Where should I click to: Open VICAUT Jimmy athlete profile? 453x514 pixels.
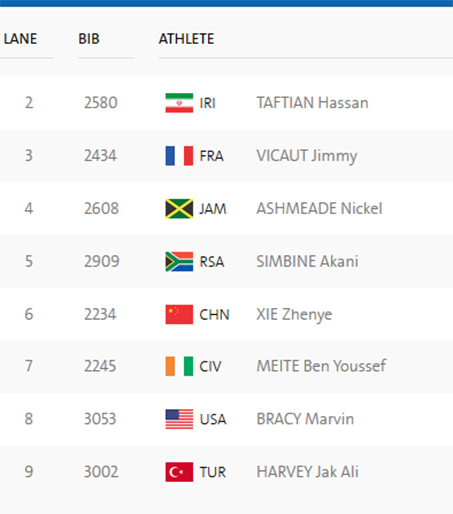pyautogui.click(x=307, y=156)
